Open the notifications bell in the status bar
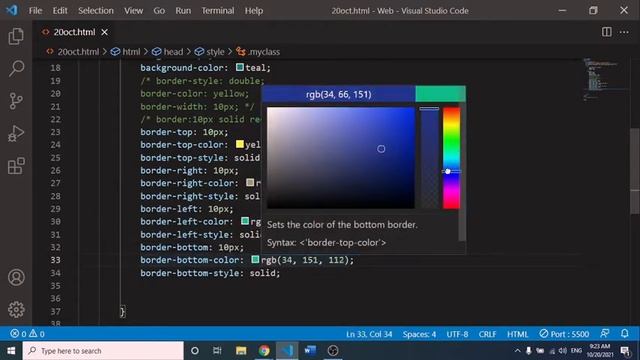Image resolution: width=640 pixels, height=360 pixels. click(624, 333)
